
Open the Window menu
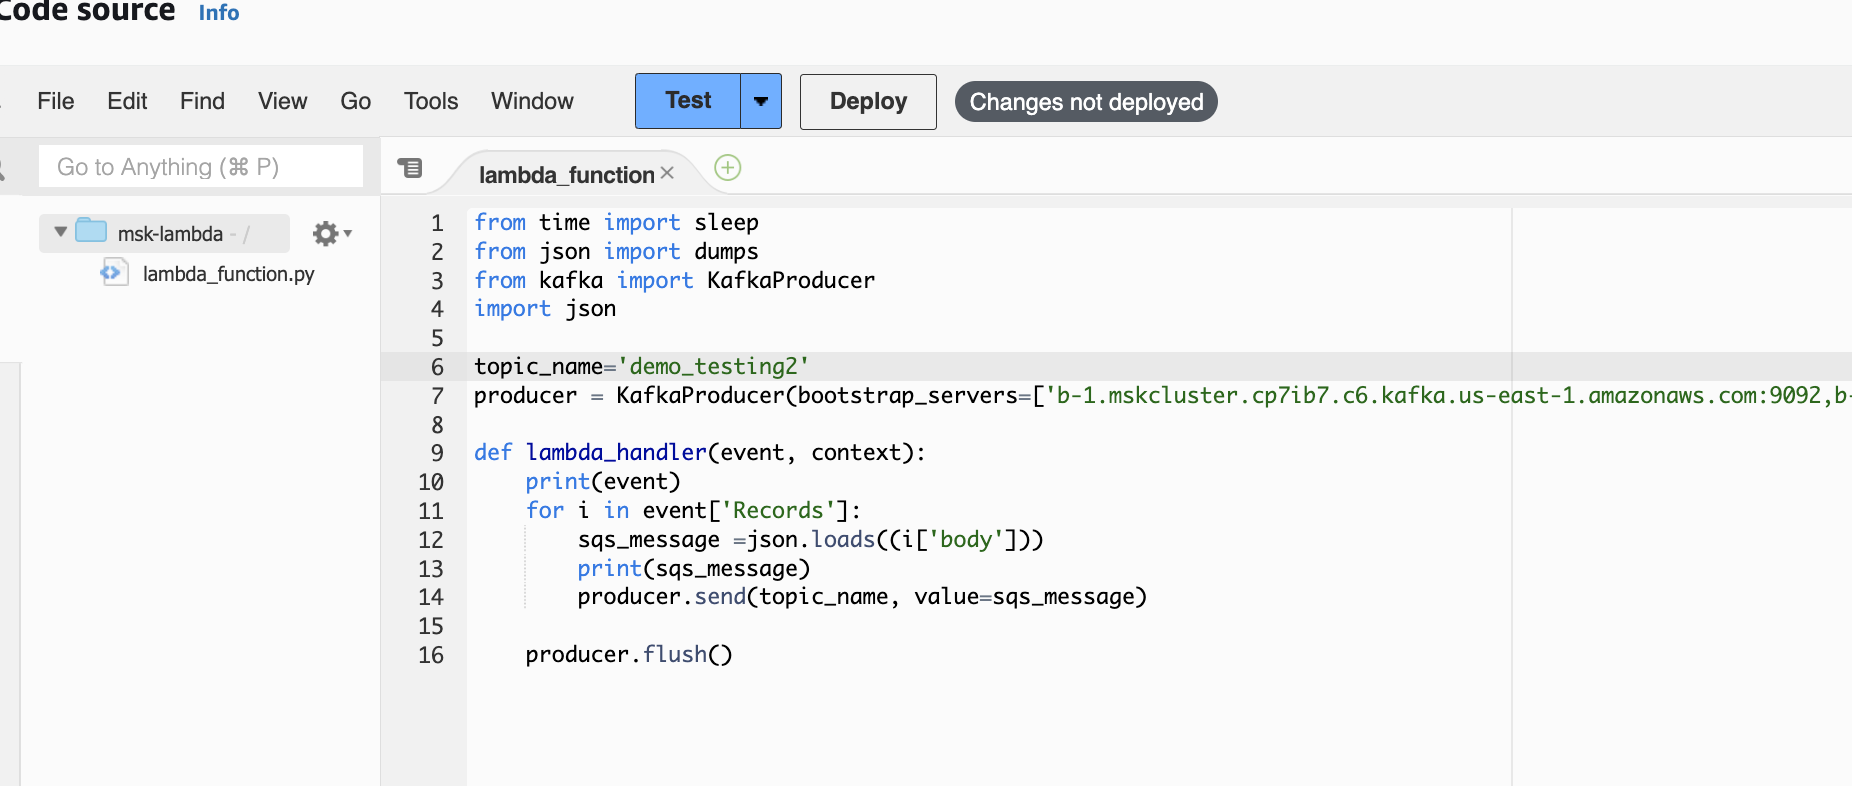pos(532,101)
